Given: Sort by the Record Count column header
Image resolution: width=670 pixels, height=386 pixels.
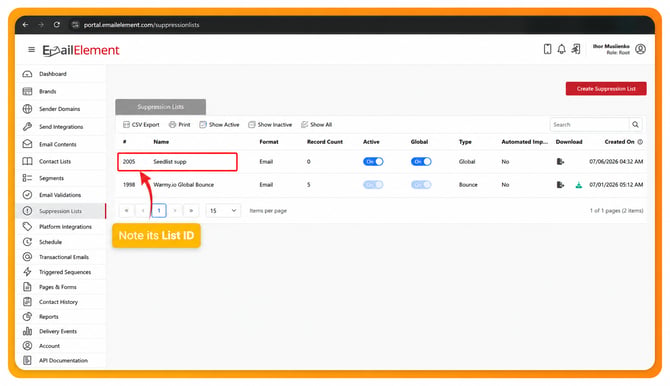Looking at the screenshot, I should [x=325, y=142].
